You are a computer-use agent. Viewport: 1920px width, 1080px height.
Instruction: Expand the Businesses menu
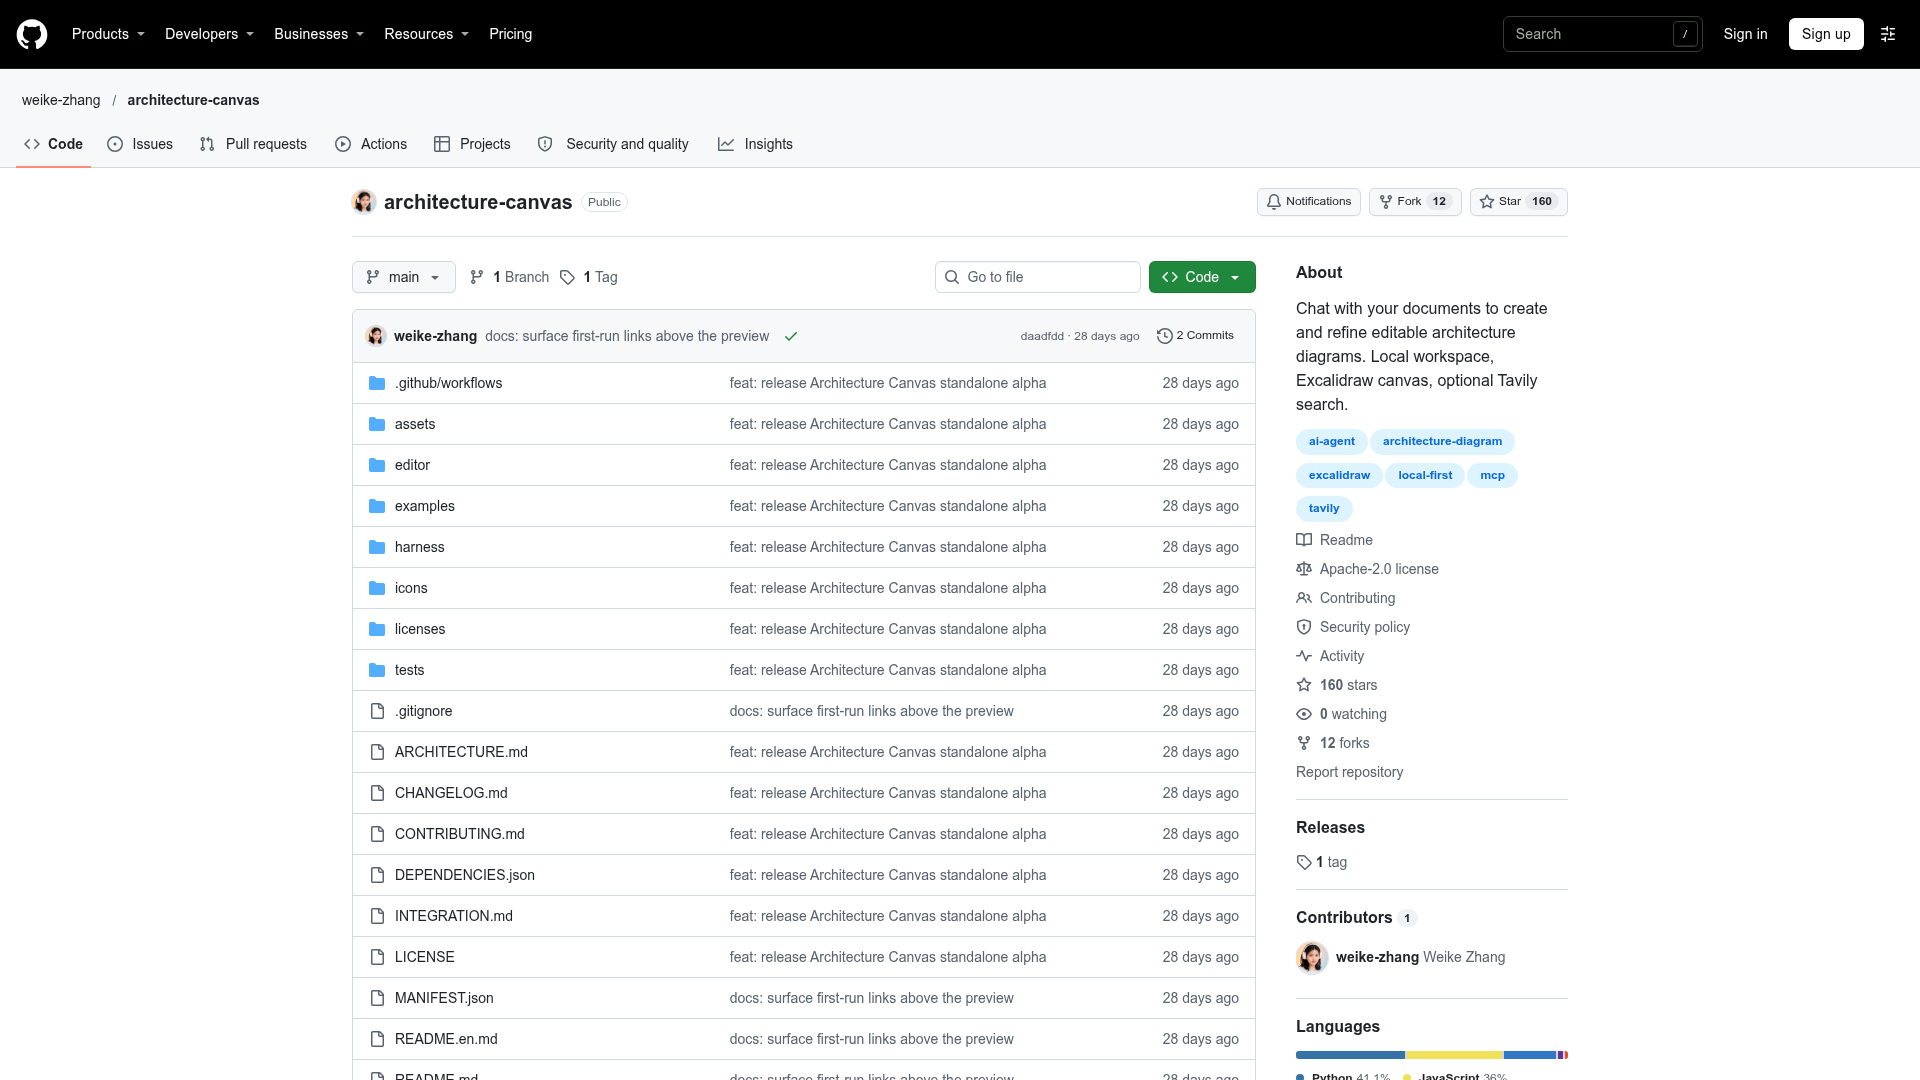pos(319,34)
